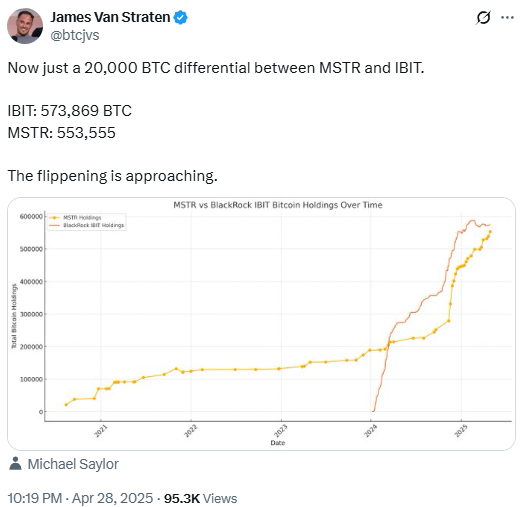Click the 600000 y-axis label

[x=31, y=217]
